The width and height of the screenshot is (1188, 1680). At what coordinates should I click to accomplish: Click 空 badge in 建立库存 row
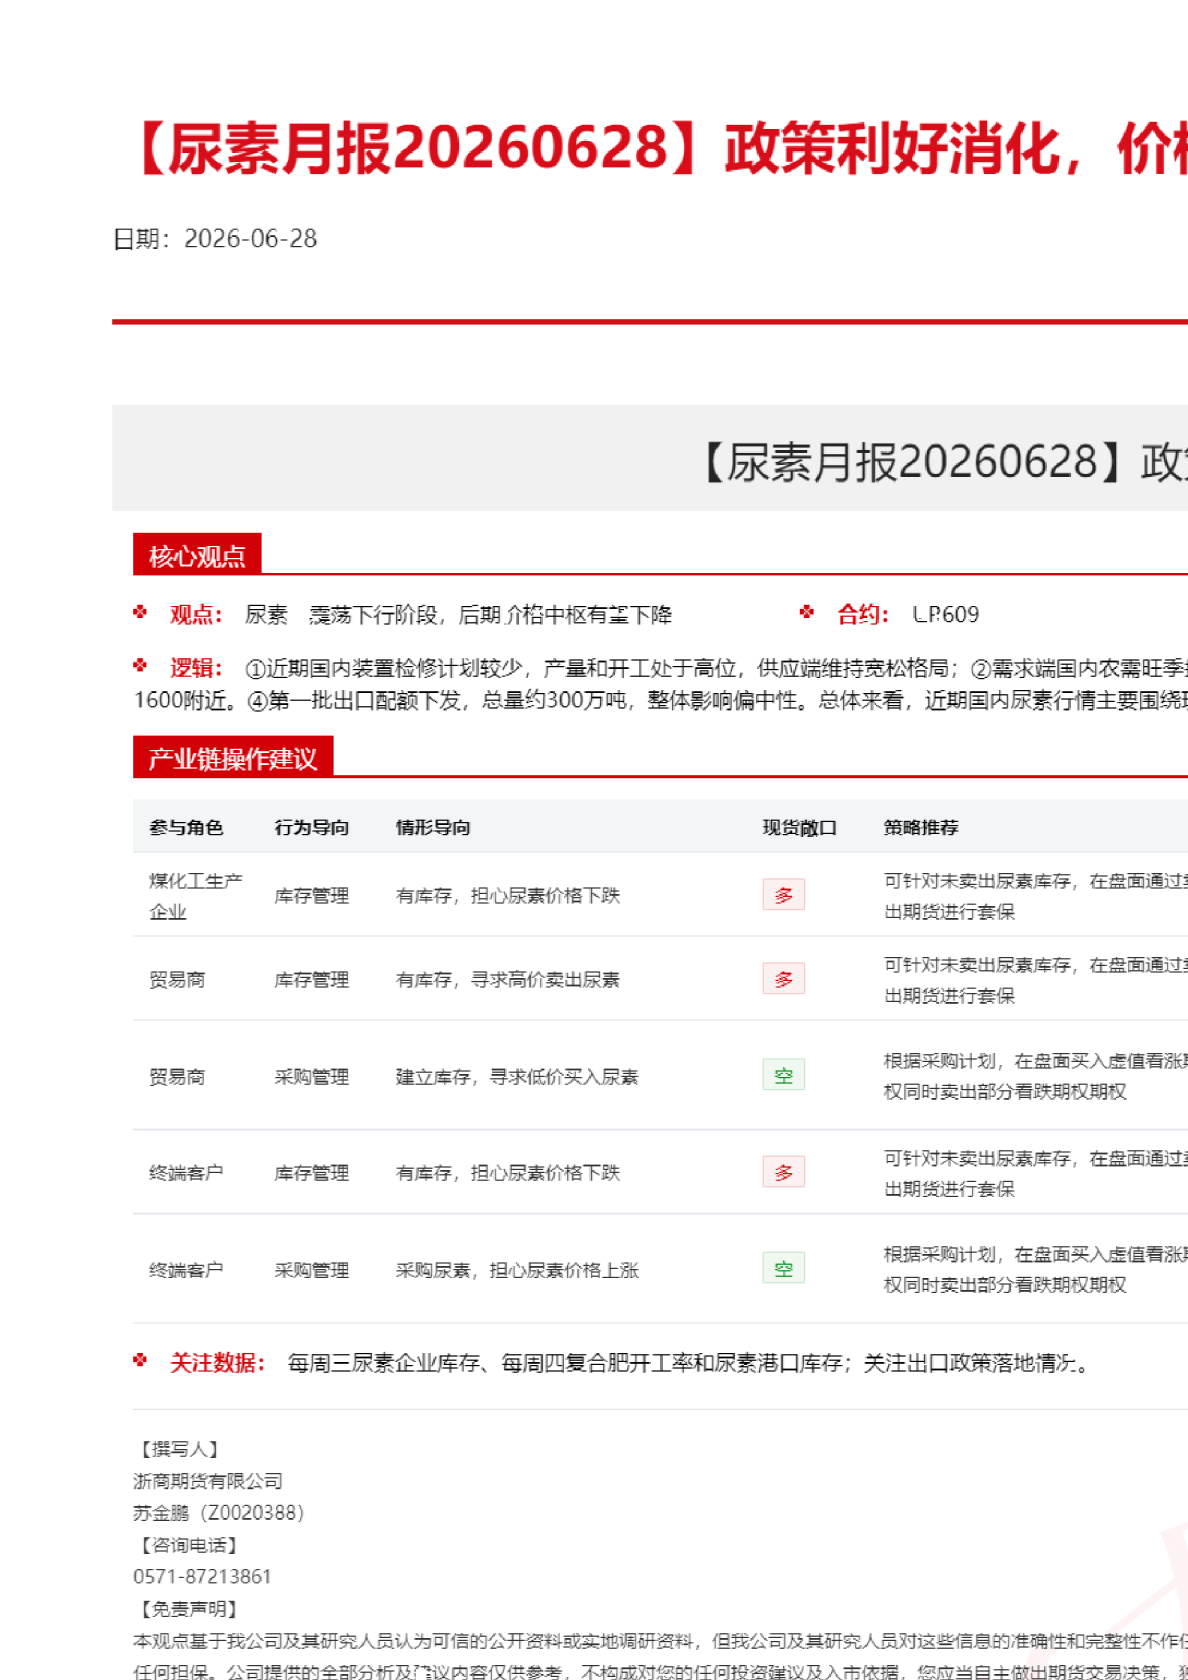[x=784, y=1075]
